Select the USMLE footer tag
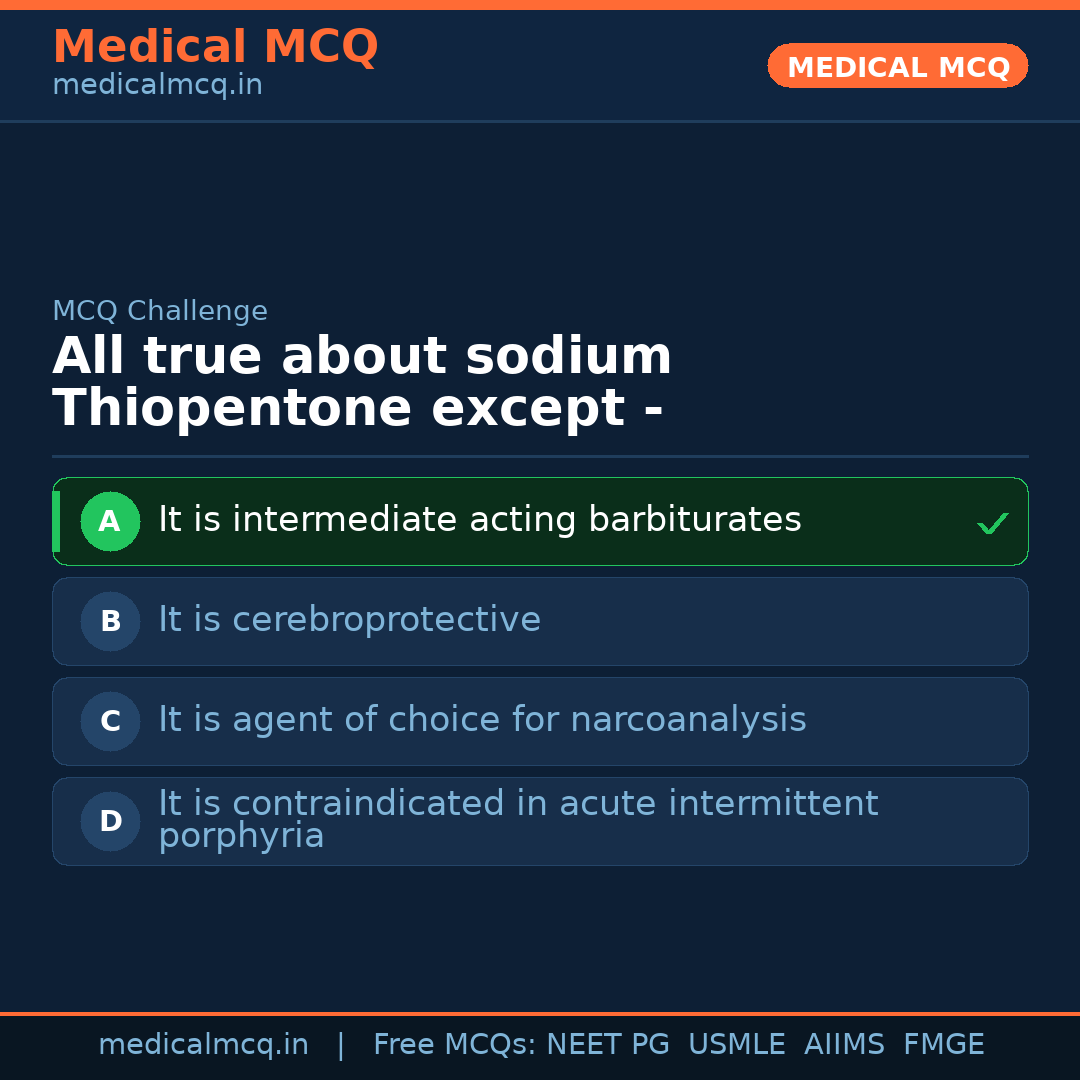The height and width of the screenshot is (1080, 1080). [736, 1045]
